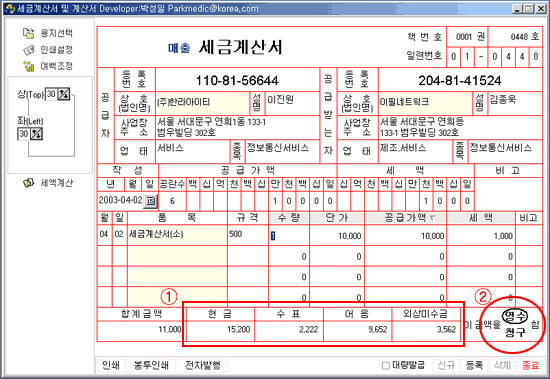
Task: Open the calendar picker beside 2003-04-02
Action: [151, 201]
